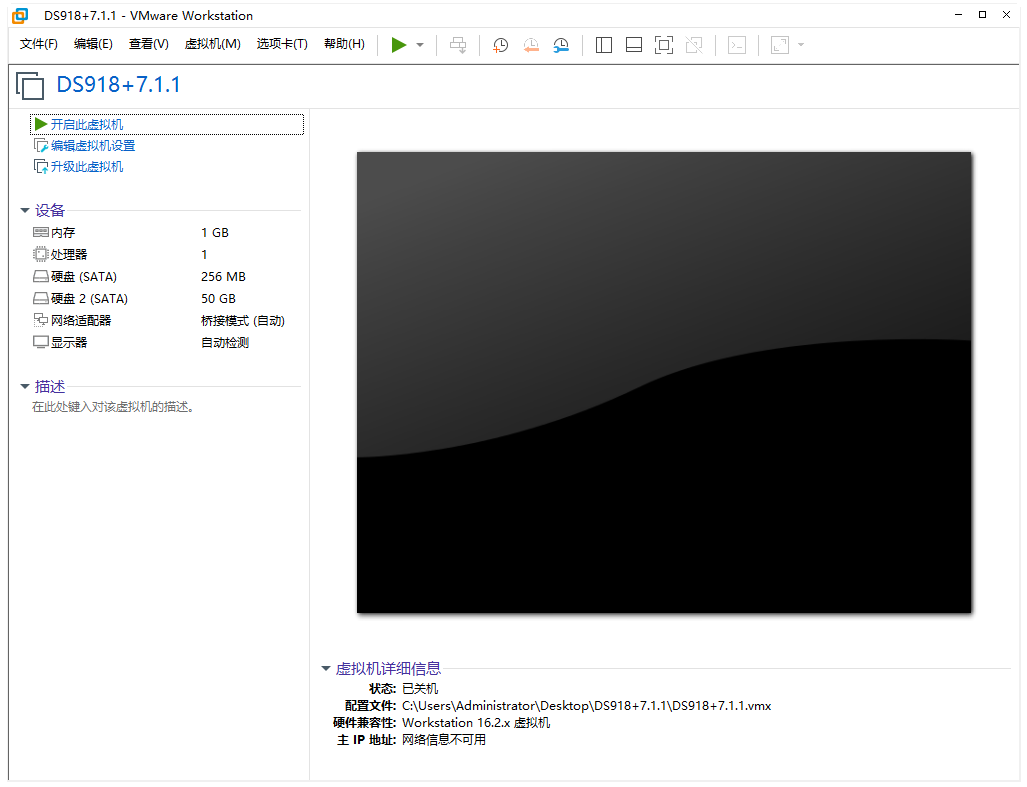
Task: Click the settings icon beside 编辑虚拟机设置
Action: click(x=41, y=145)
